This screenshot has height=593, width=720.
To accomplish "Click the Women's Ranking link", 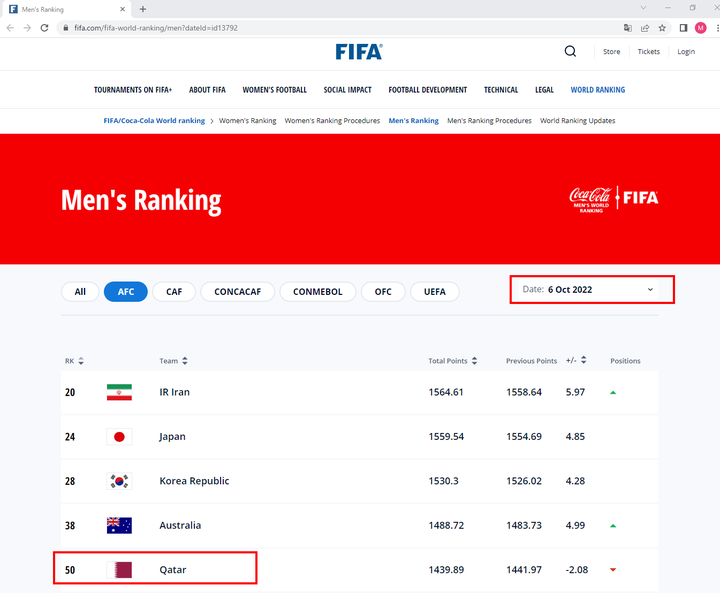I will pos(248,121).
